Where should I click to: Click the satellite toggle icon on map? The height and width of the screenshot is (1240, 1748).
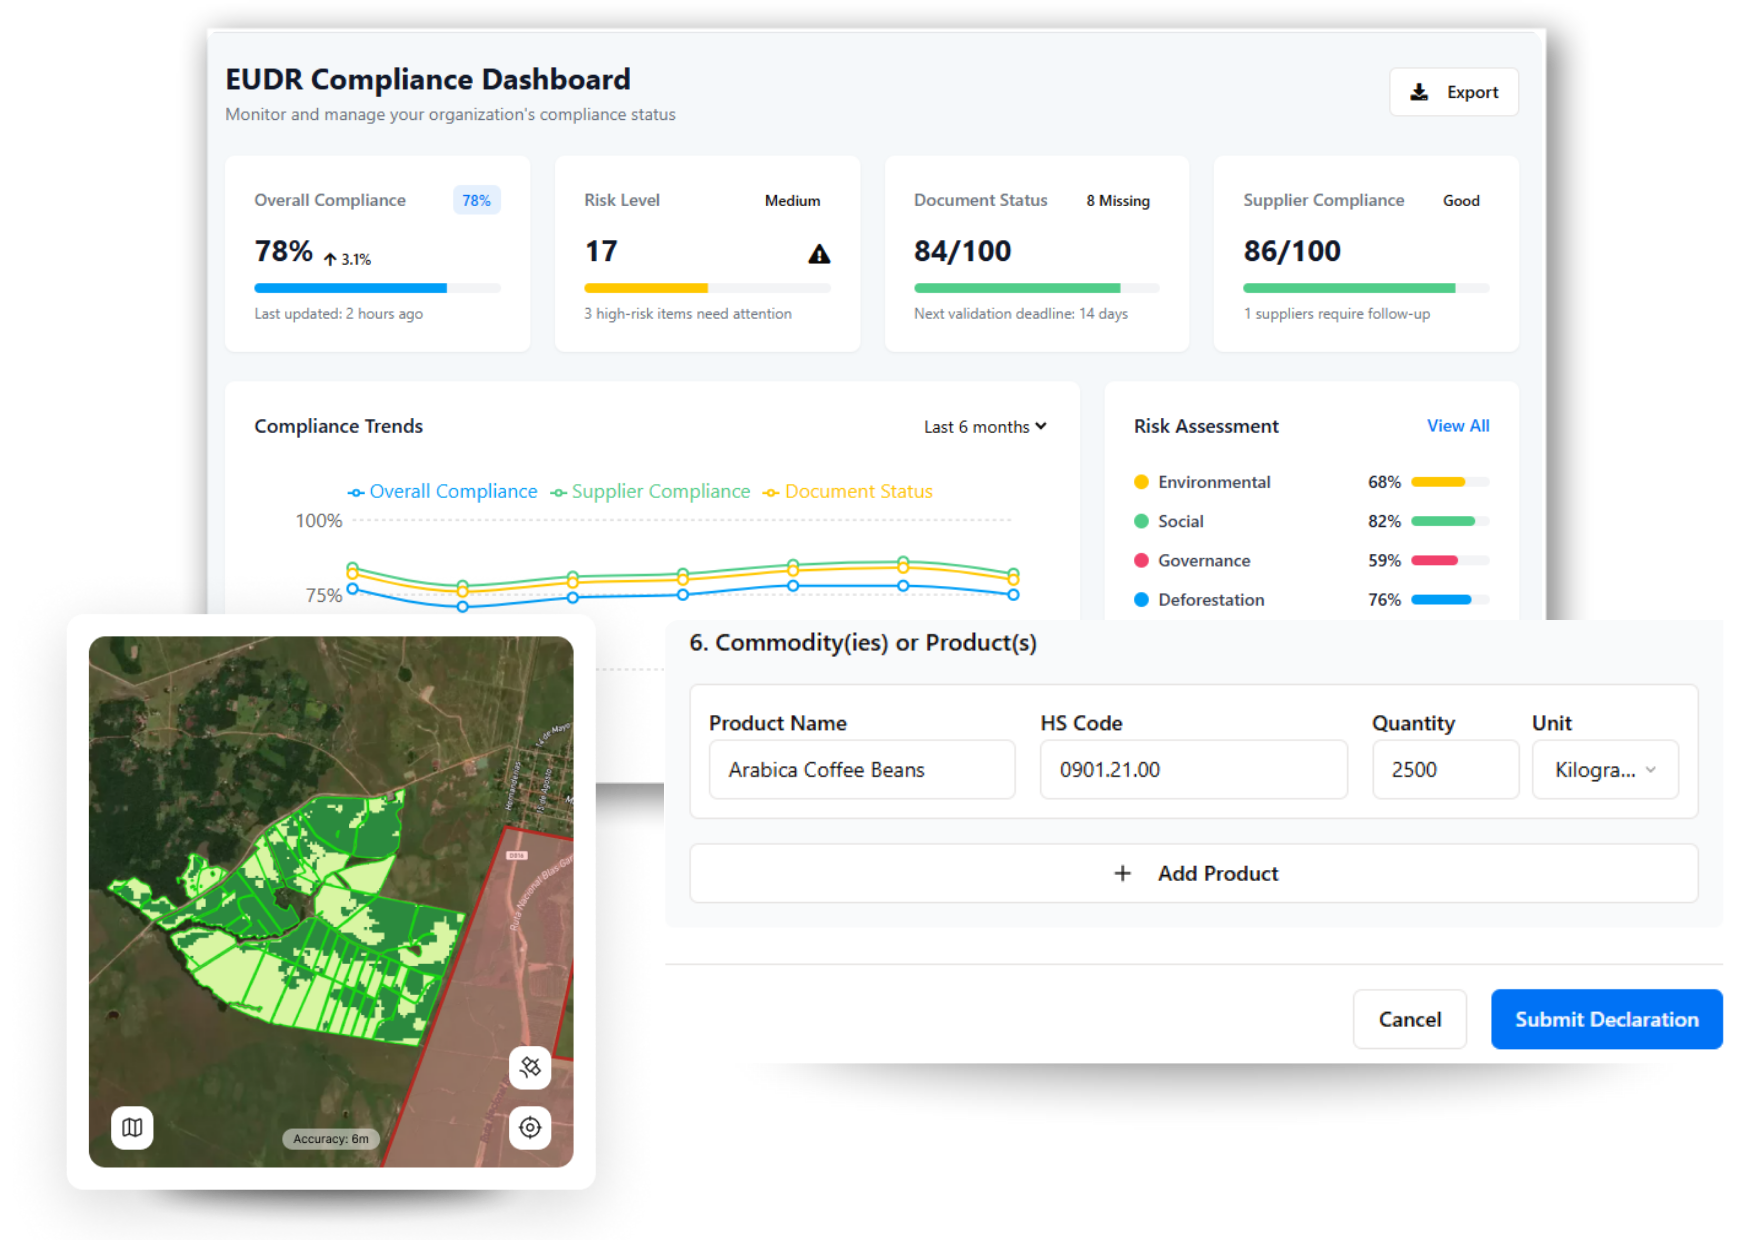pyautogui.click(x=530, y=1068)
